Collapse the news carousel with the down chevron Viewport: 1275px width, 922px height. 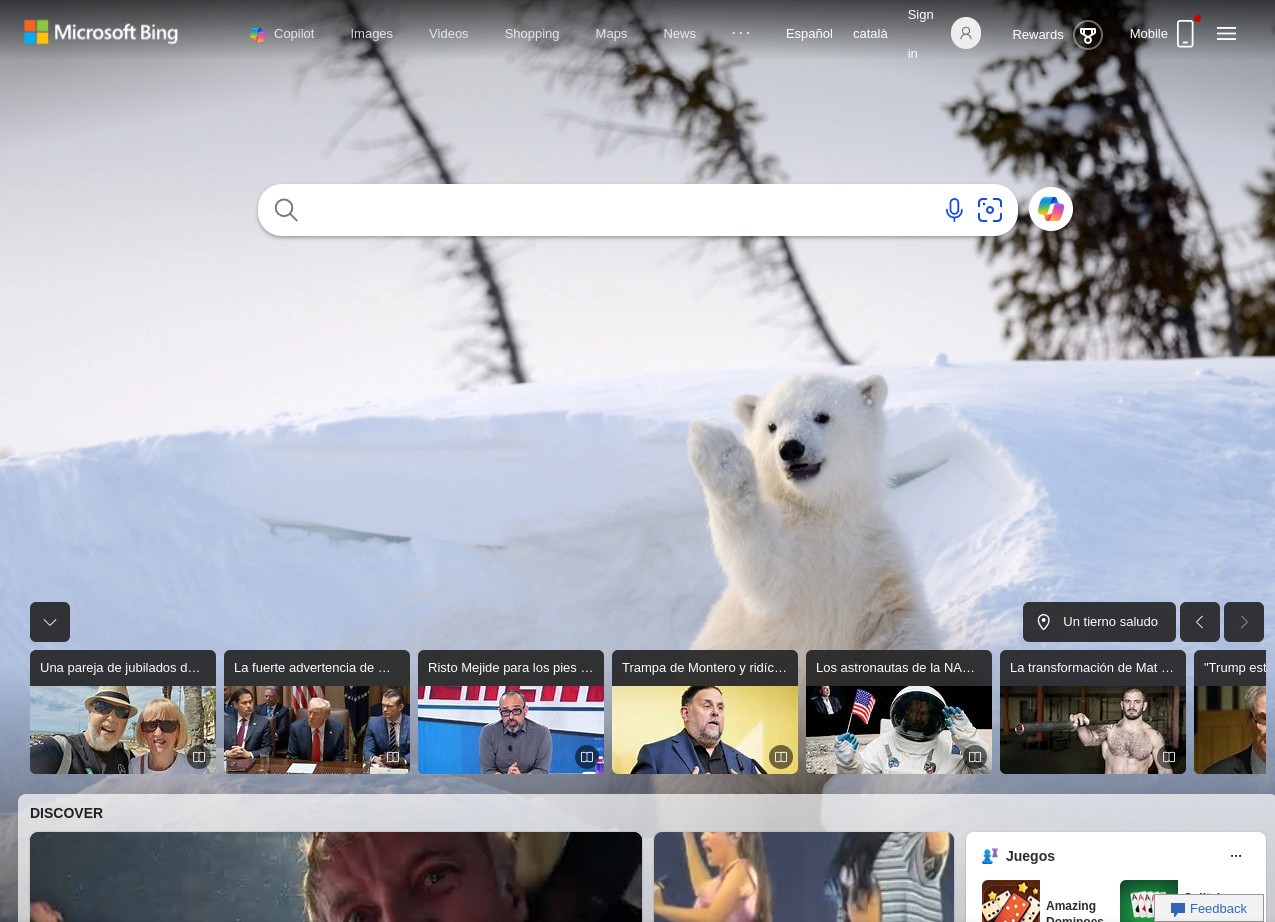click(50, 622)
